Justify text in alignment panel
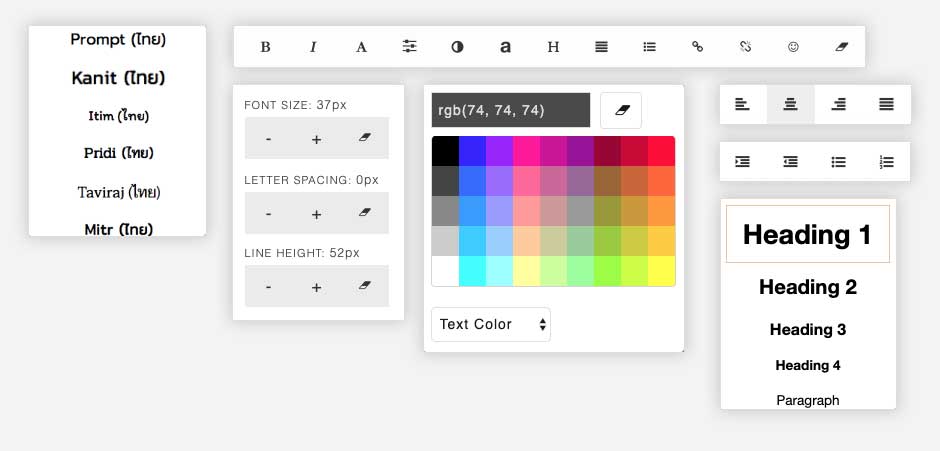Image resolution: width=940 pixels, height=451 pixels. point(887,104)
